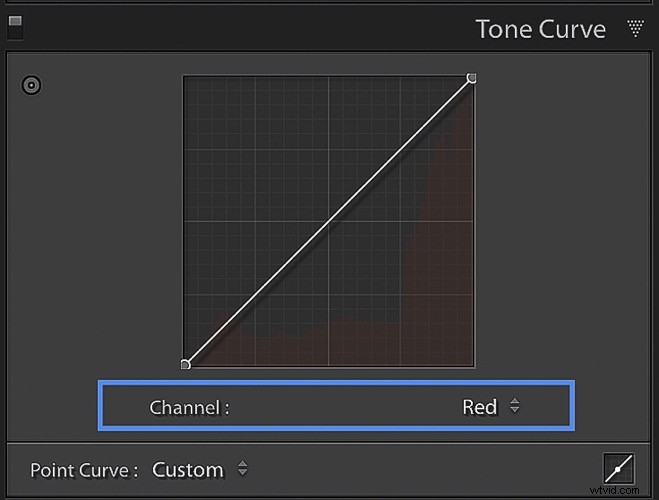This screenshot has height=500, width=659.
Task: Click the "Channel :" label
Action: [190, 407]
